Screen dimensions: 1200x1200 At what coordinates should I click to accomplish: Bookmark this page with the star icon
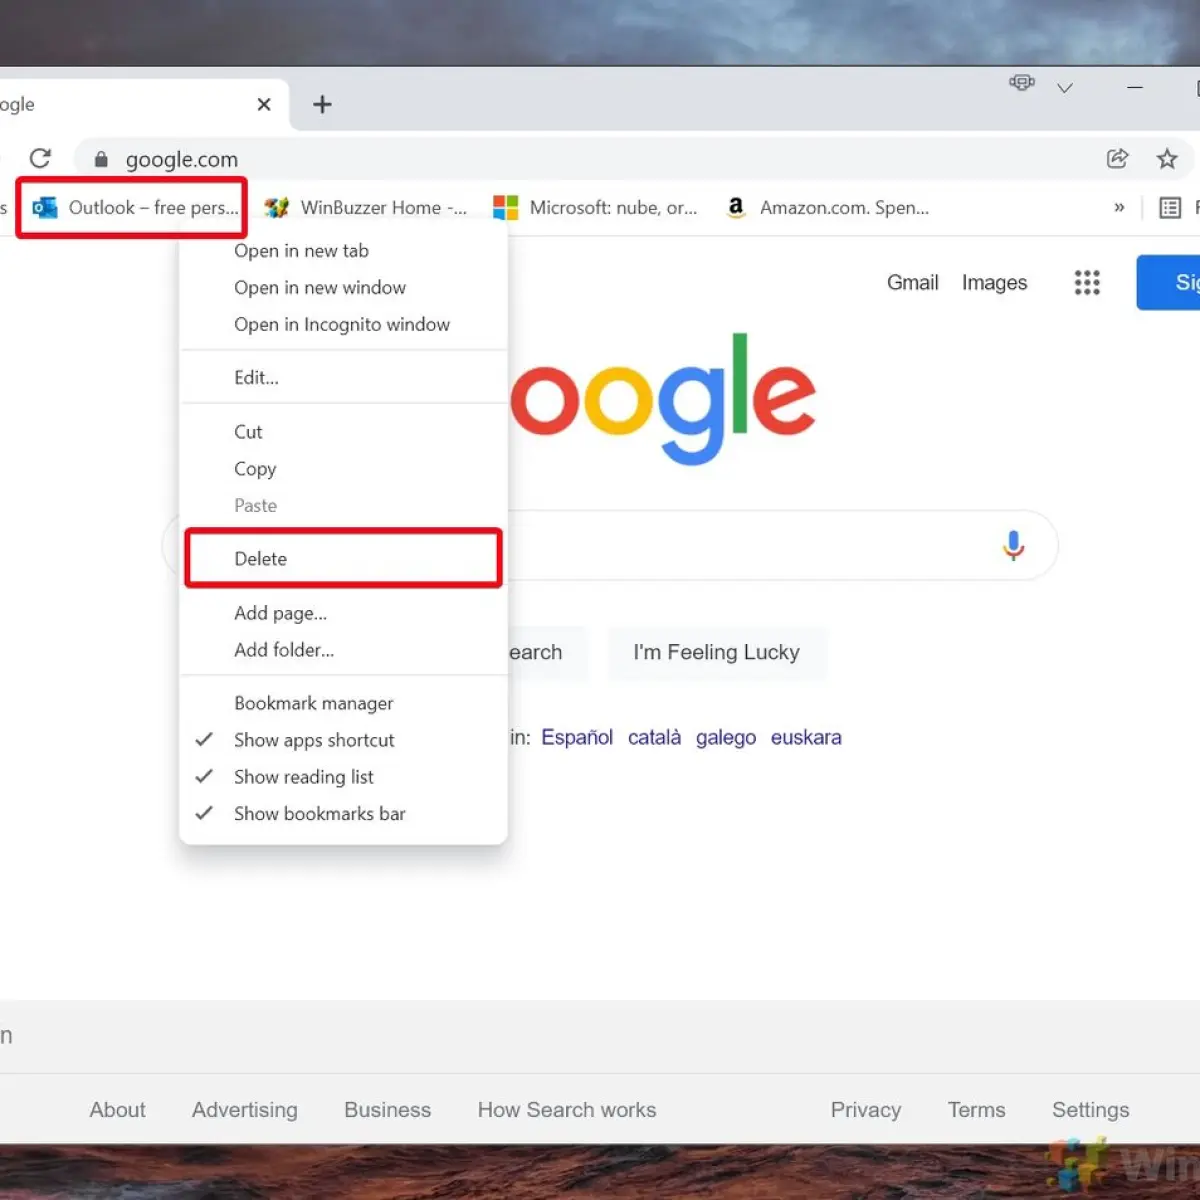pos(1167,158)
